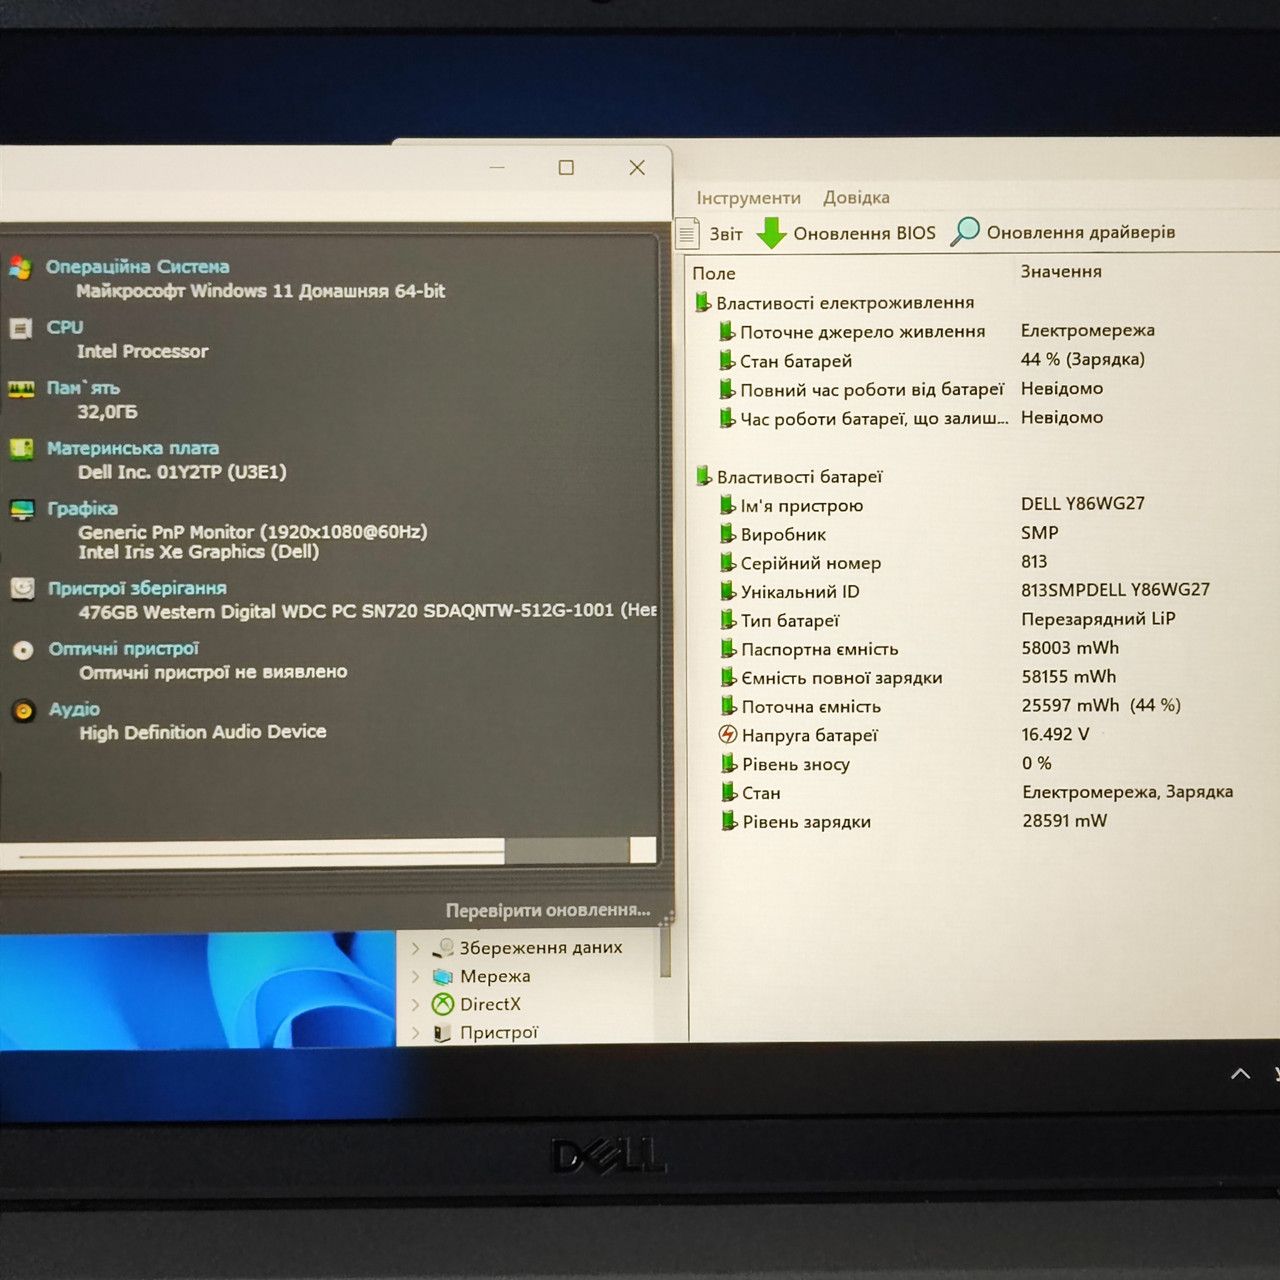
Task: Select the Мережа tree item
Action: click(x=495, y=976)
